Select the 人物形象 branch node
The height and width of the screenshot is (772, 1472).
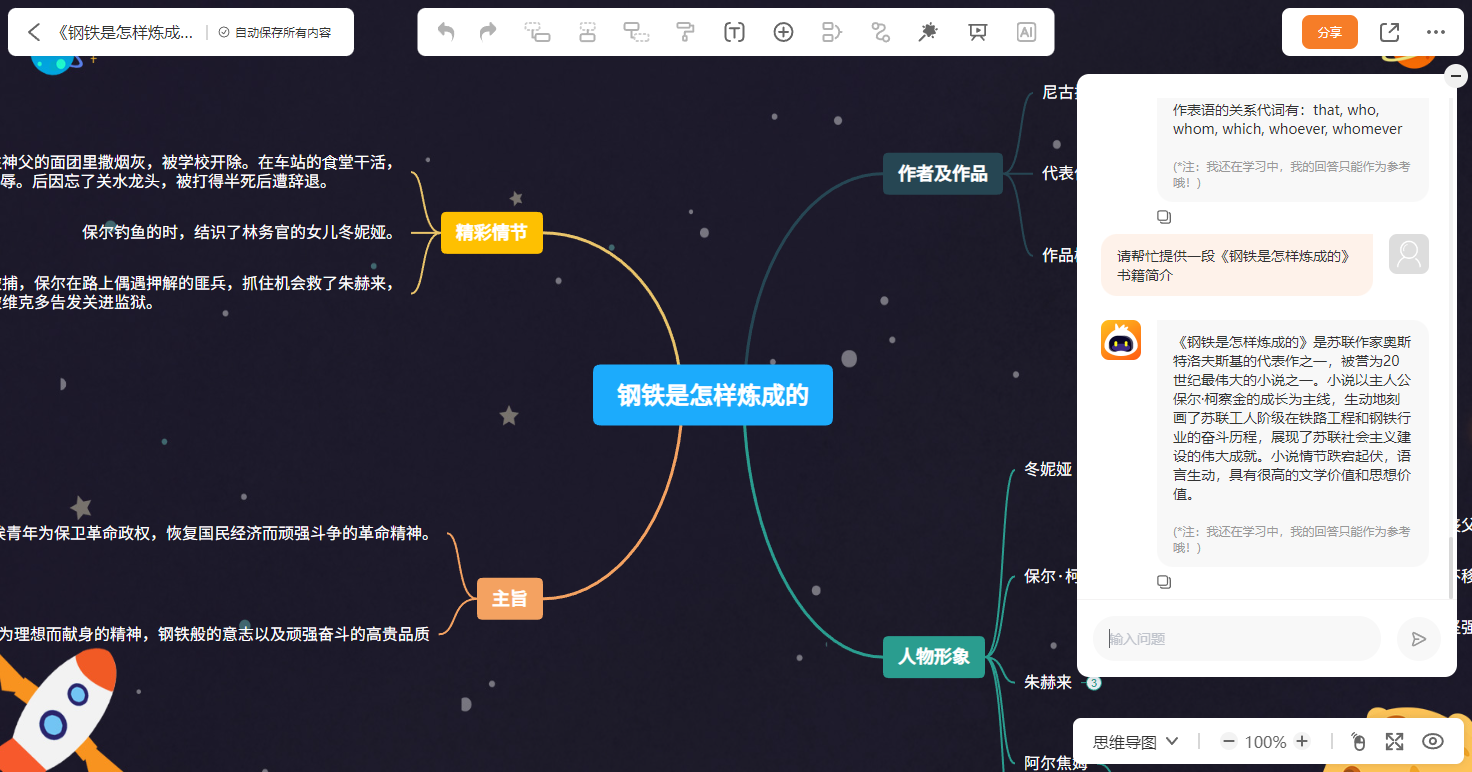point(934,657)
